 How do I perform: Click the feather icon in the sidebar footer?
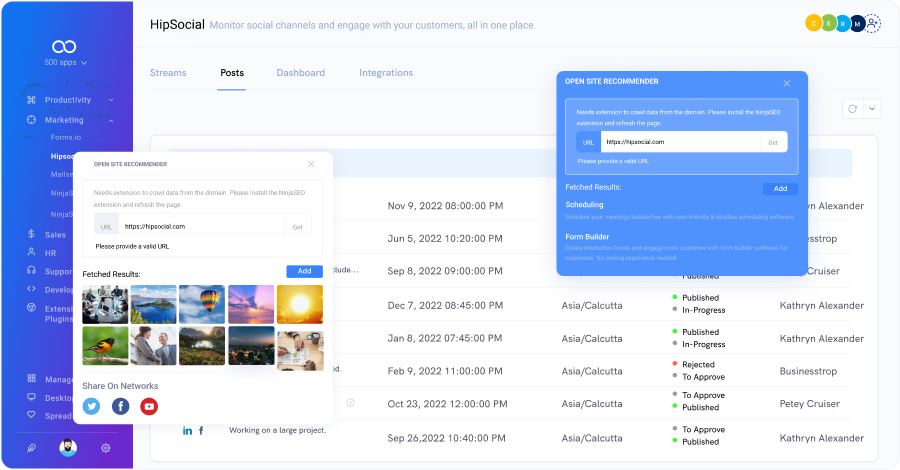(31, 448)
